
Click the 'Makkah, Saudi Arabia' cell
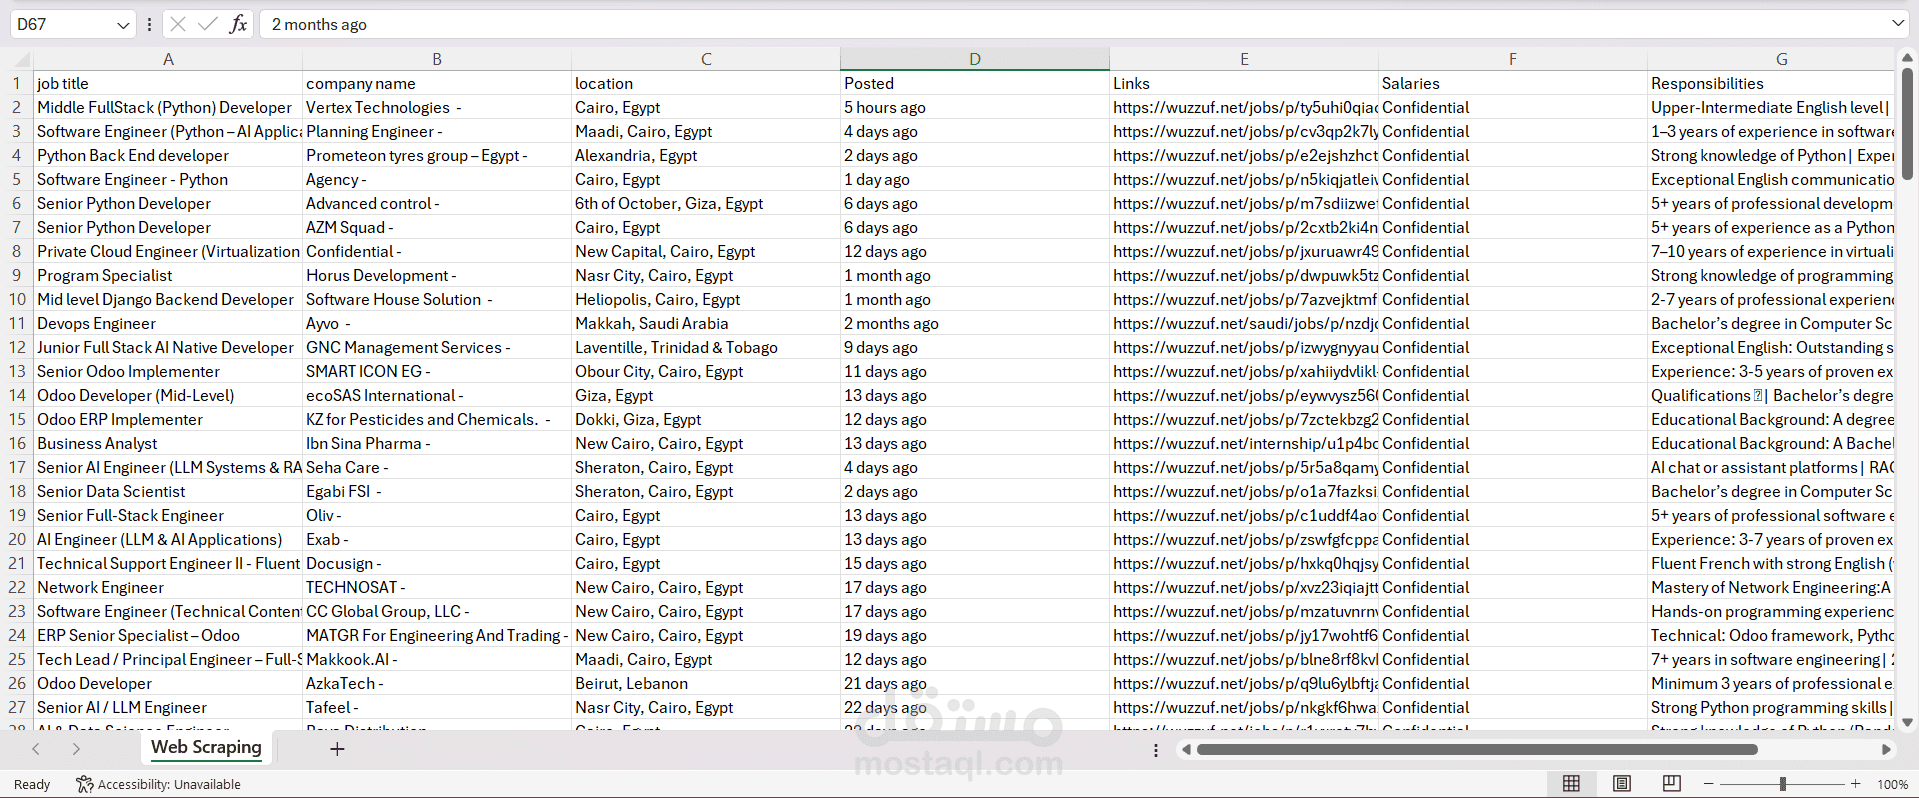tap(706, 323)
